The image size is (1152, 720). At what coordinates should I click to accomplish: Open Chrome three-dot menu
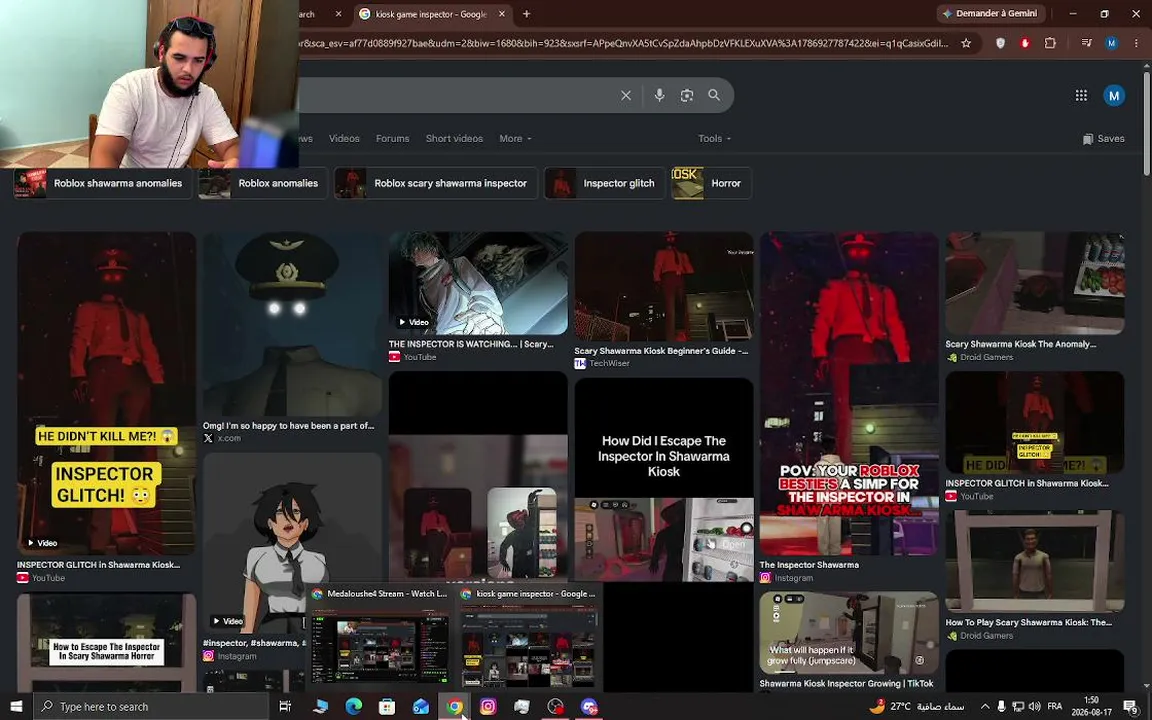(1137, 43)
